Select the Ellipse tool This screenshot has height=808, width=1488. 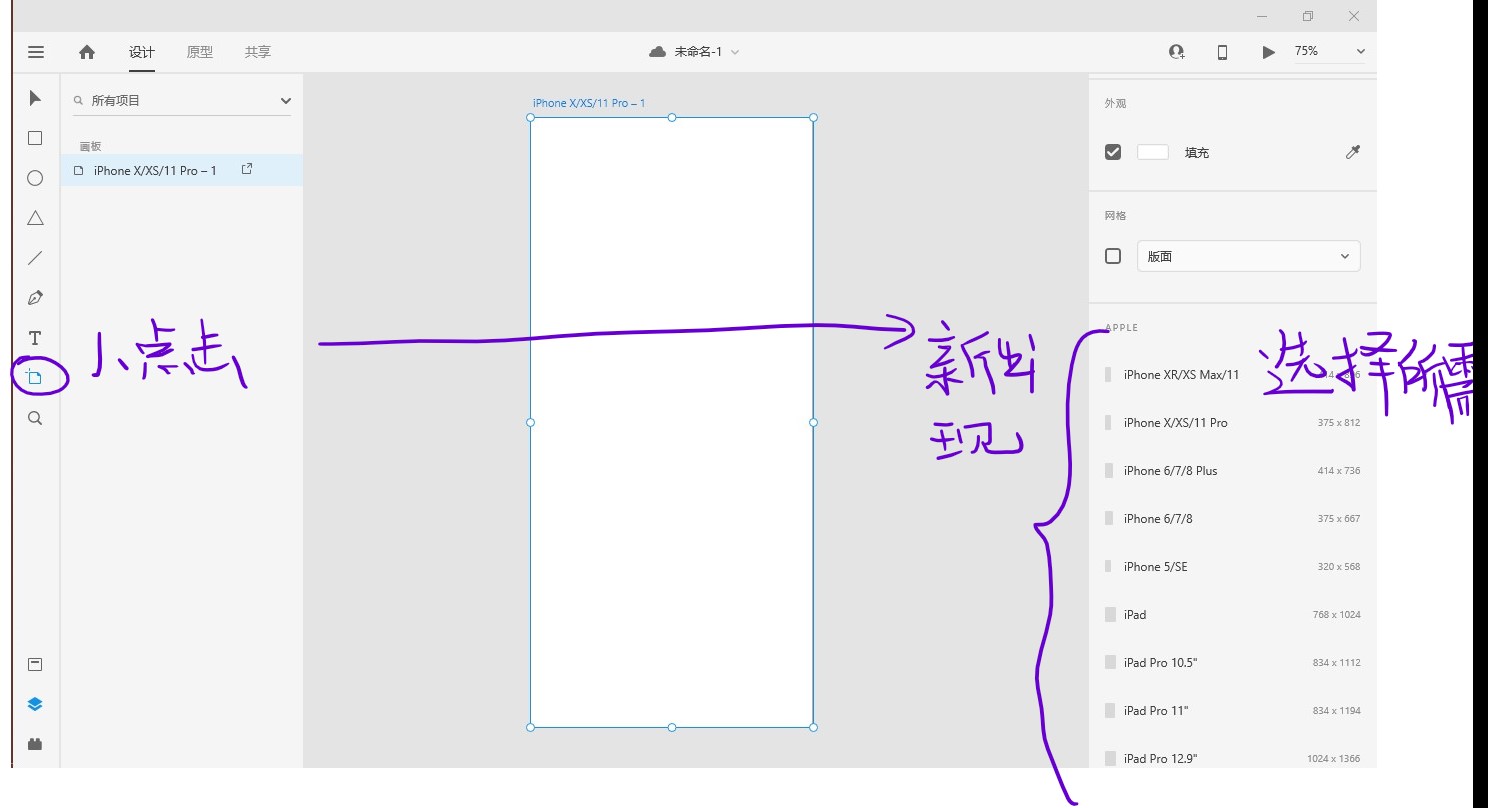(x=35, y=178)
